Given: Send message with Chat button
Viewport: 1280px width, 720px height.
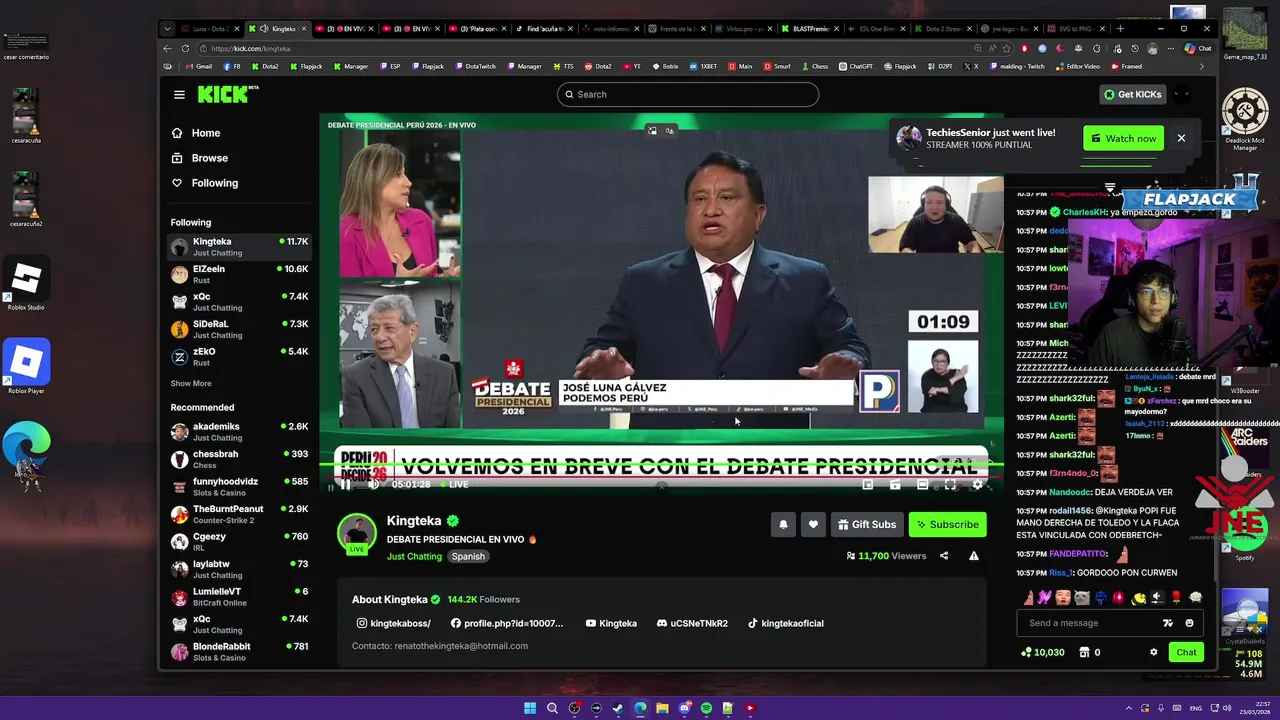Looking at the screenshot, I should pos(1186,652).
